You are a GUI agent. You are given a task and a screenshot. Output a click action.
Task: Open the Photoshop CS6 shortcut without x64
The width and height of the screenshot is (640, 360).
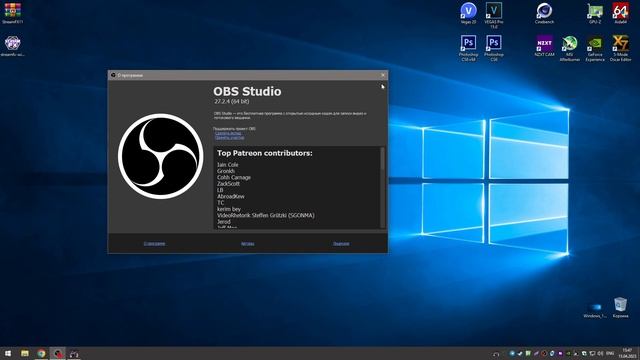pyautogui.click(x=494, y=48)
